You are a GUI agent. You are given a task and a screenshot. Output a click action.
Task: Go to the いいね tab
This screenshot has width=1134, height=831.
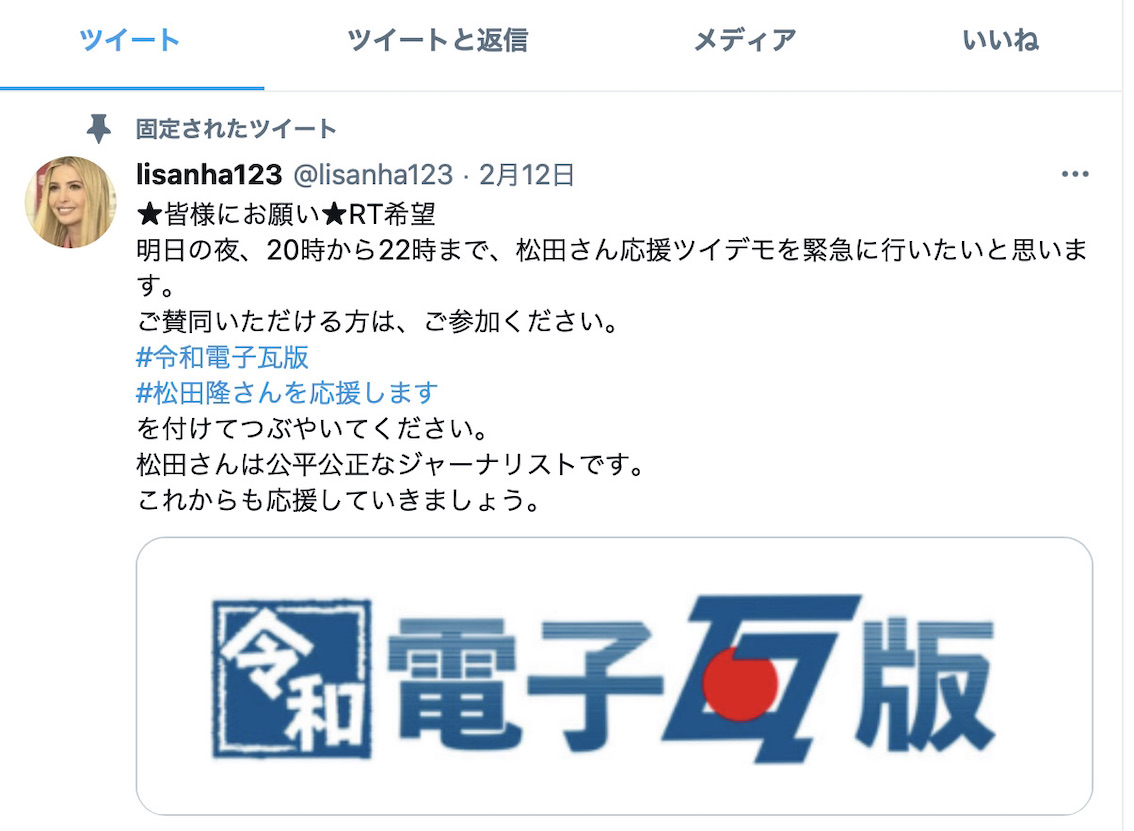pos(1001,41)
